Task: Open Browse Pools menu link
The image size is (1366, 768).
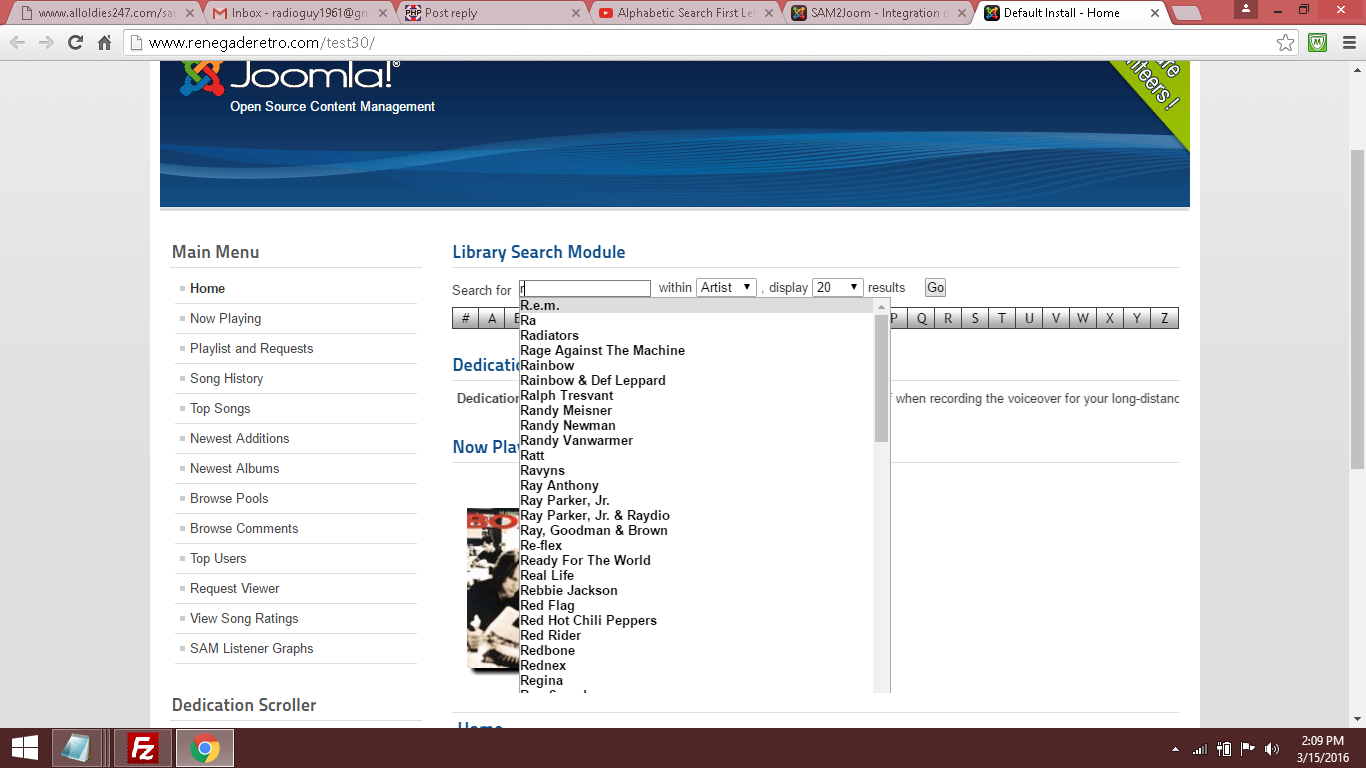Action: 229,498
